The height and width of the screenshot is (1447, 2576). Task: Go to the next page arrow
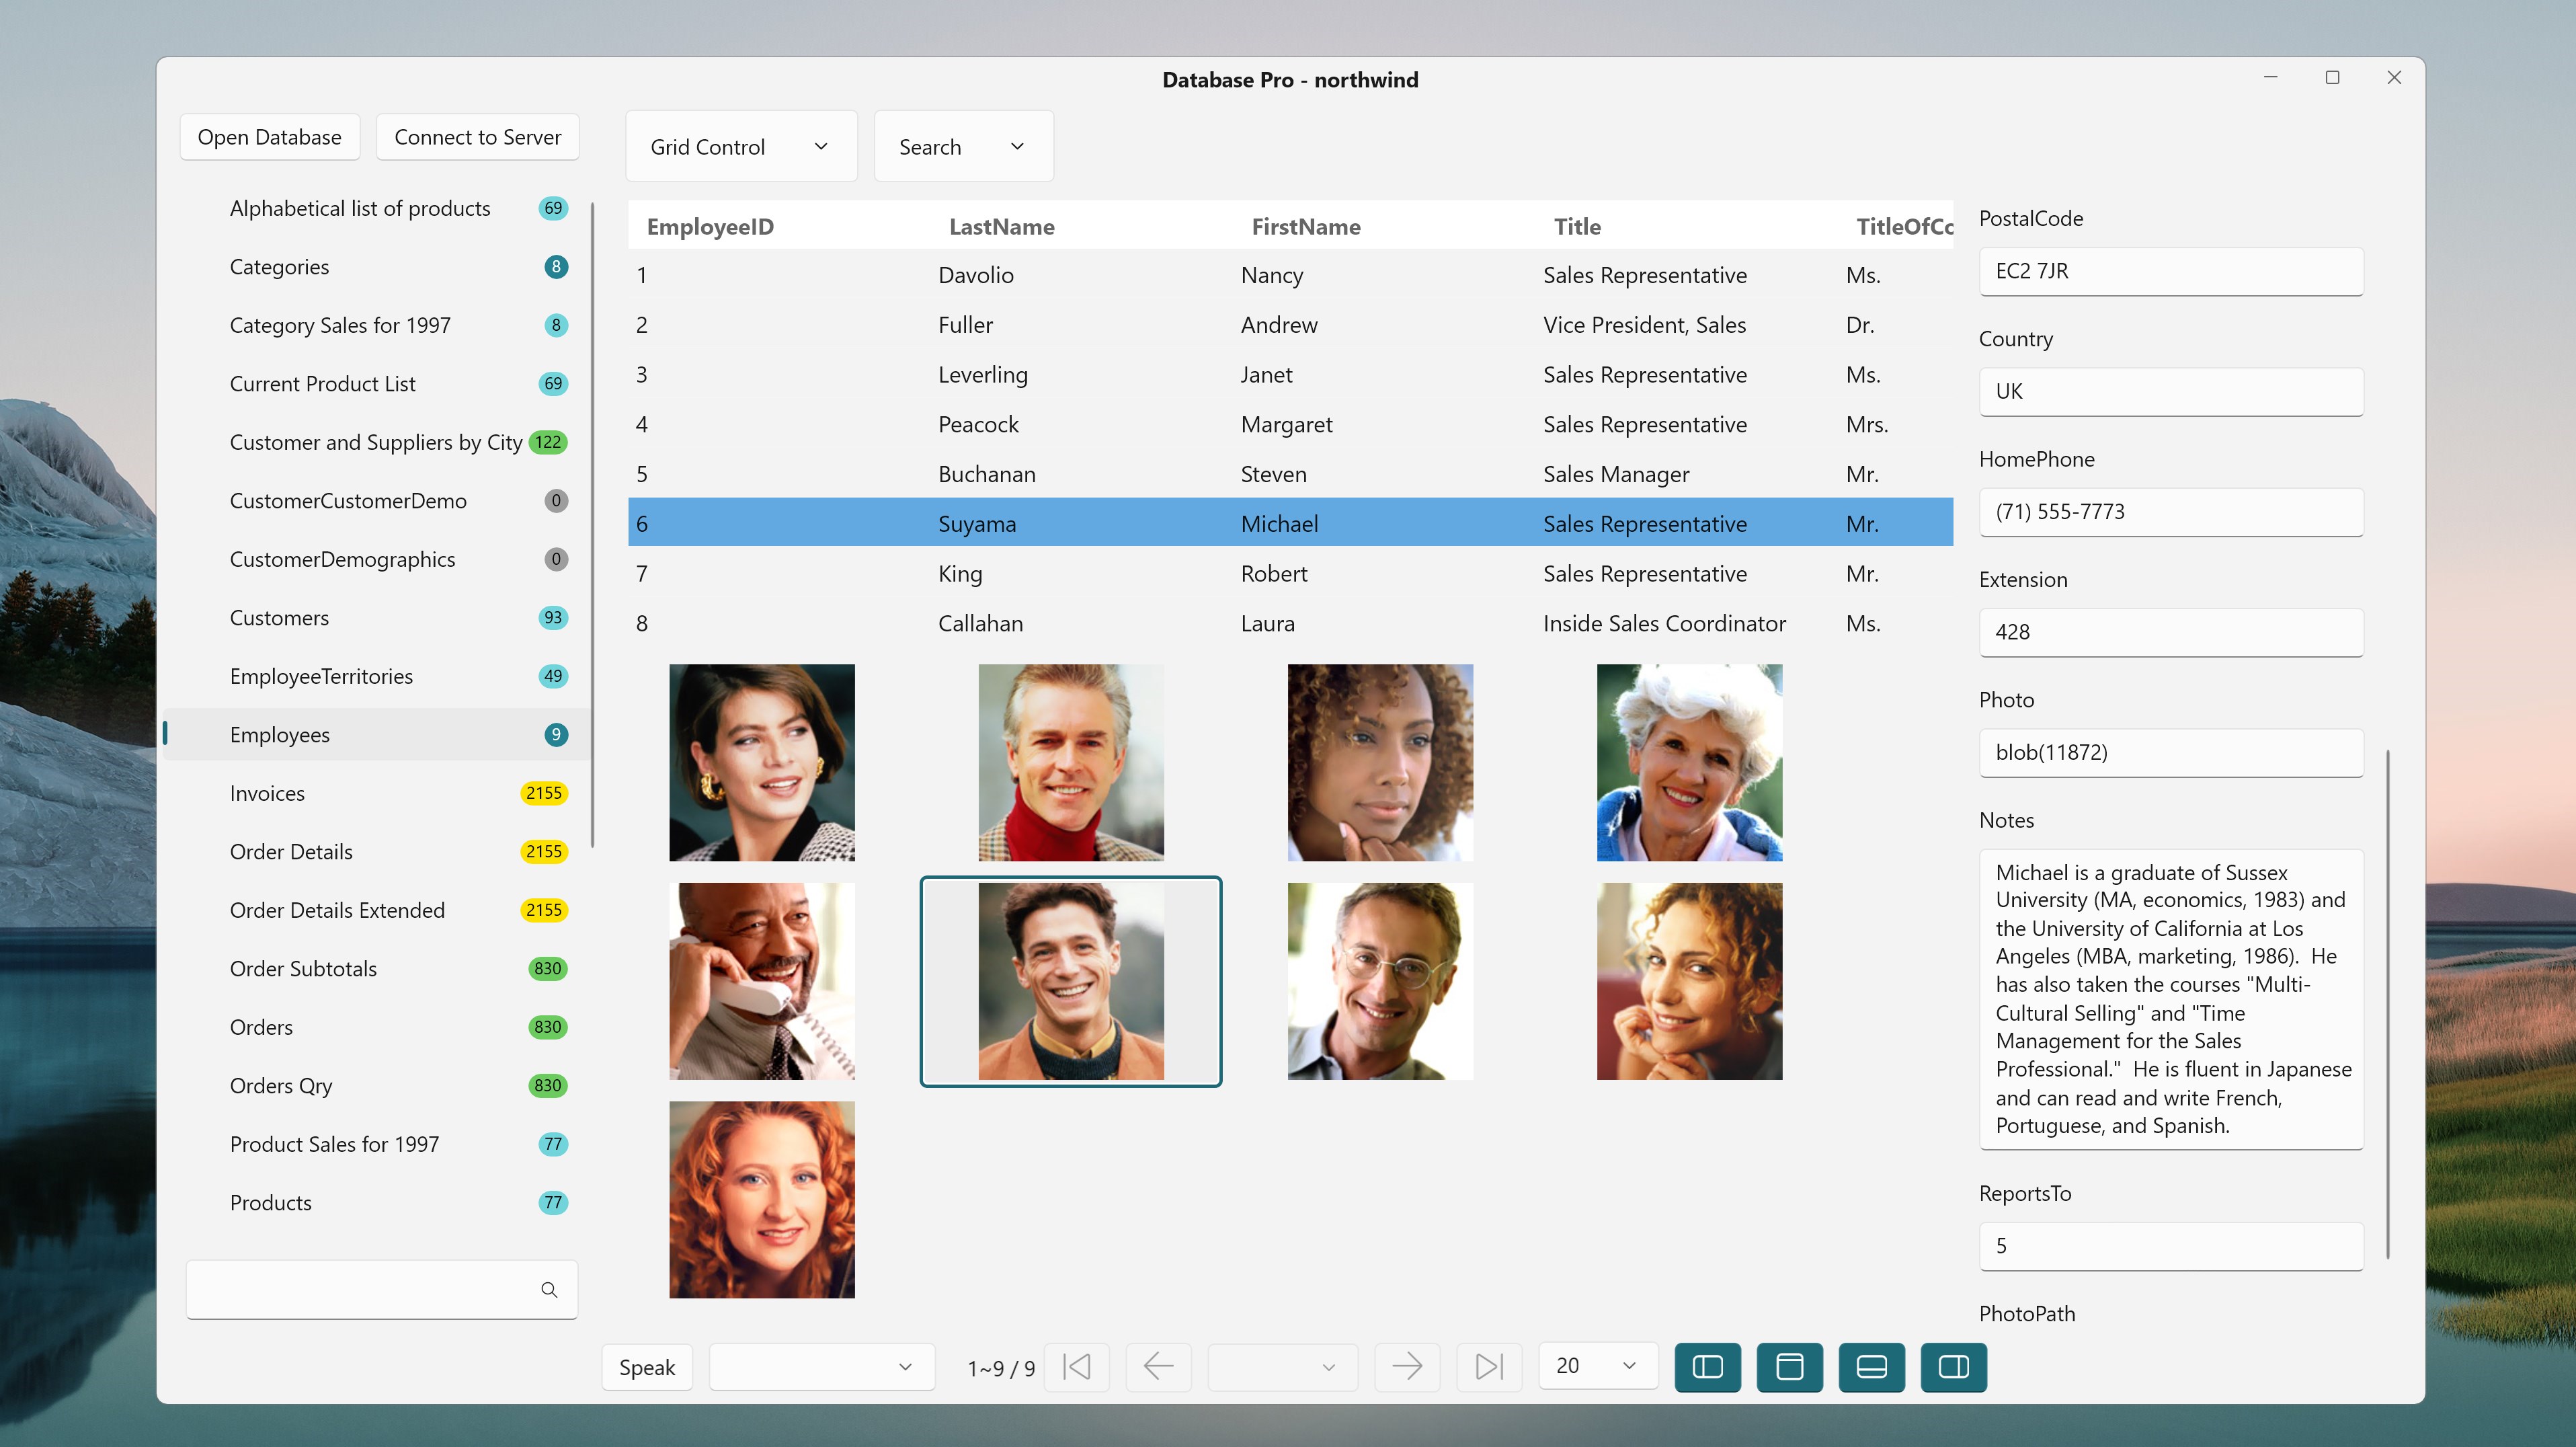click(1407, 1366)
